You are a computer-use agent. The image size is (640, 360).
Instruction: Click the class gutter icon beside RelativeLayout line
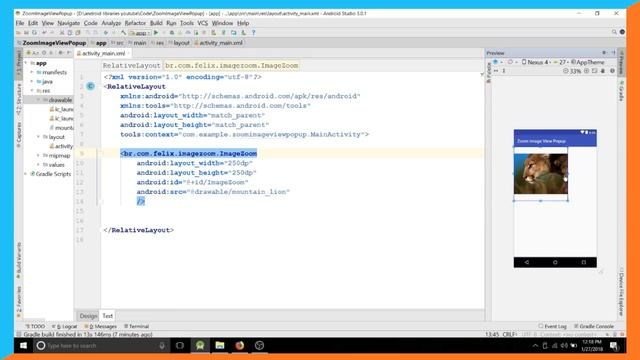[x=91, y=86]
